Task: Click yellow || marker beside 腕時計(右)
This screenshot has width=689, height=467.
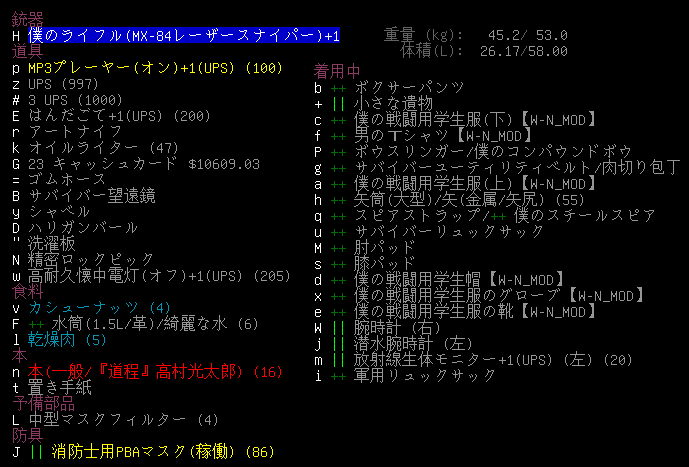Action: (337, 327)
